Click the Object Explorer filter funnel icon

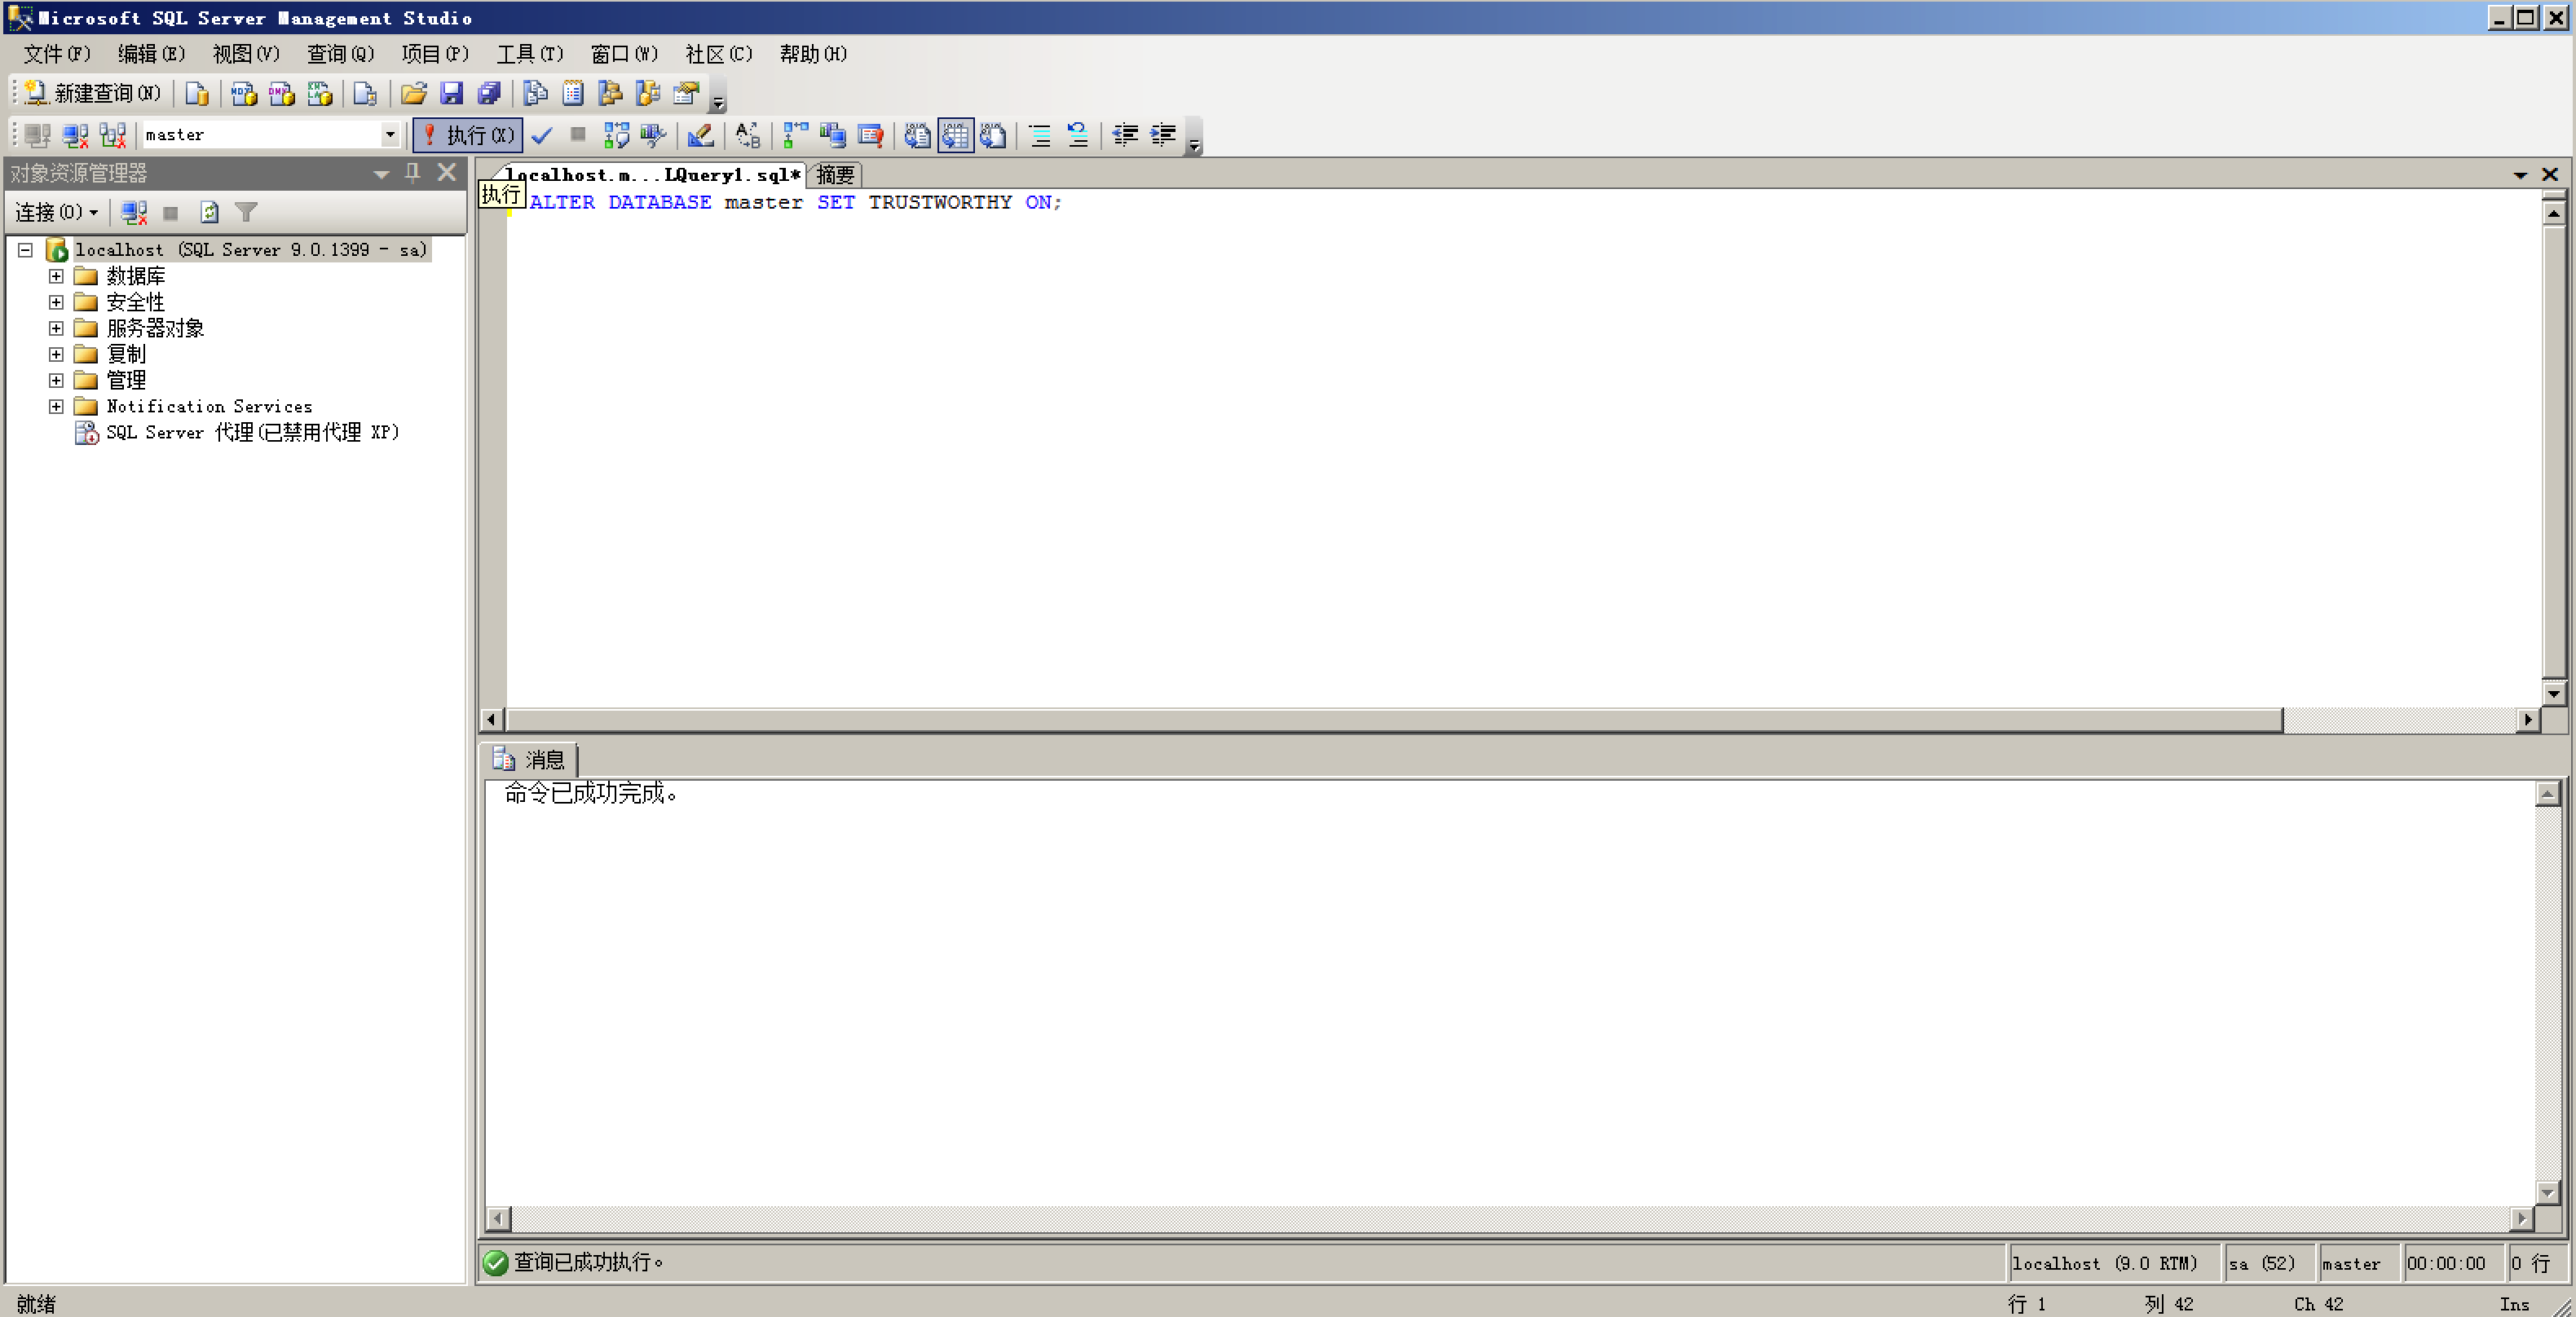[246, 212]
